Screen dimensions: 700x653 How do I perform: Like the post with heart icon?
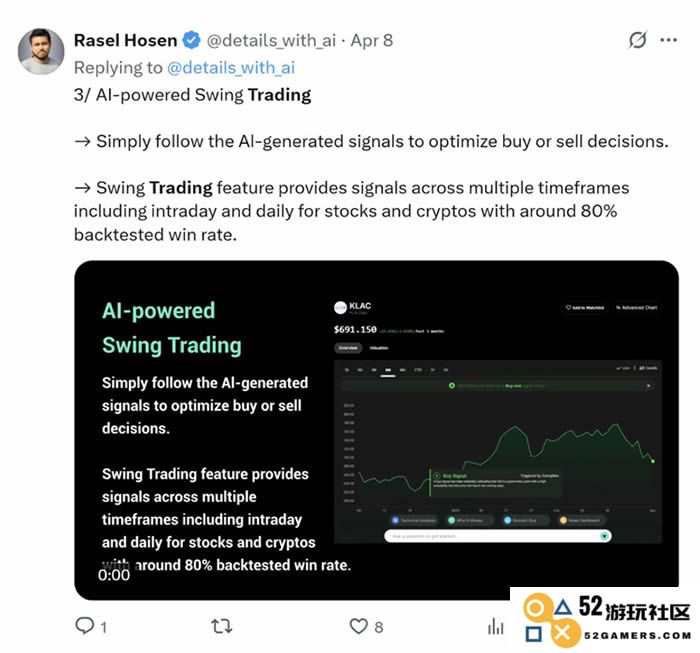click(358, 626)
